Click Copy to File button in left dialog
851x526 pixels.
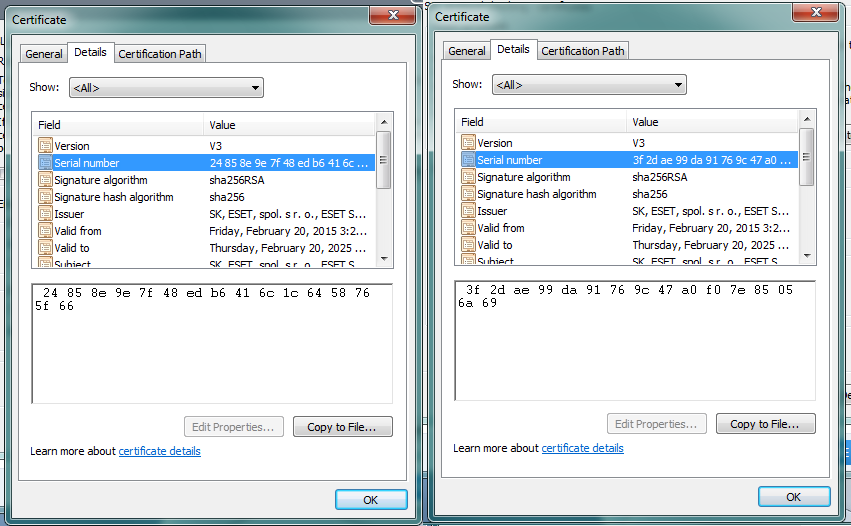(x=342, y=427)
